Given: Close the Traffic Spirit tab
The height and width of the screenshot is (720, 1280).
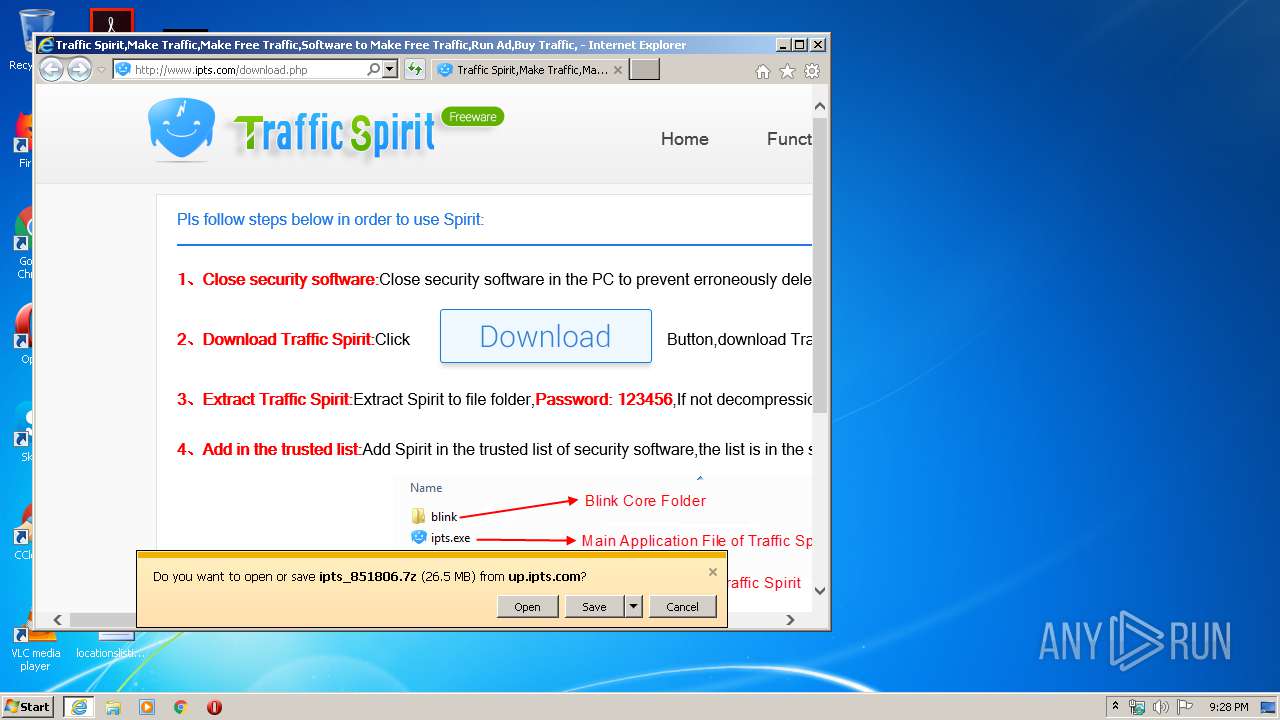Looking at the screenshot, I should (618, 70).
